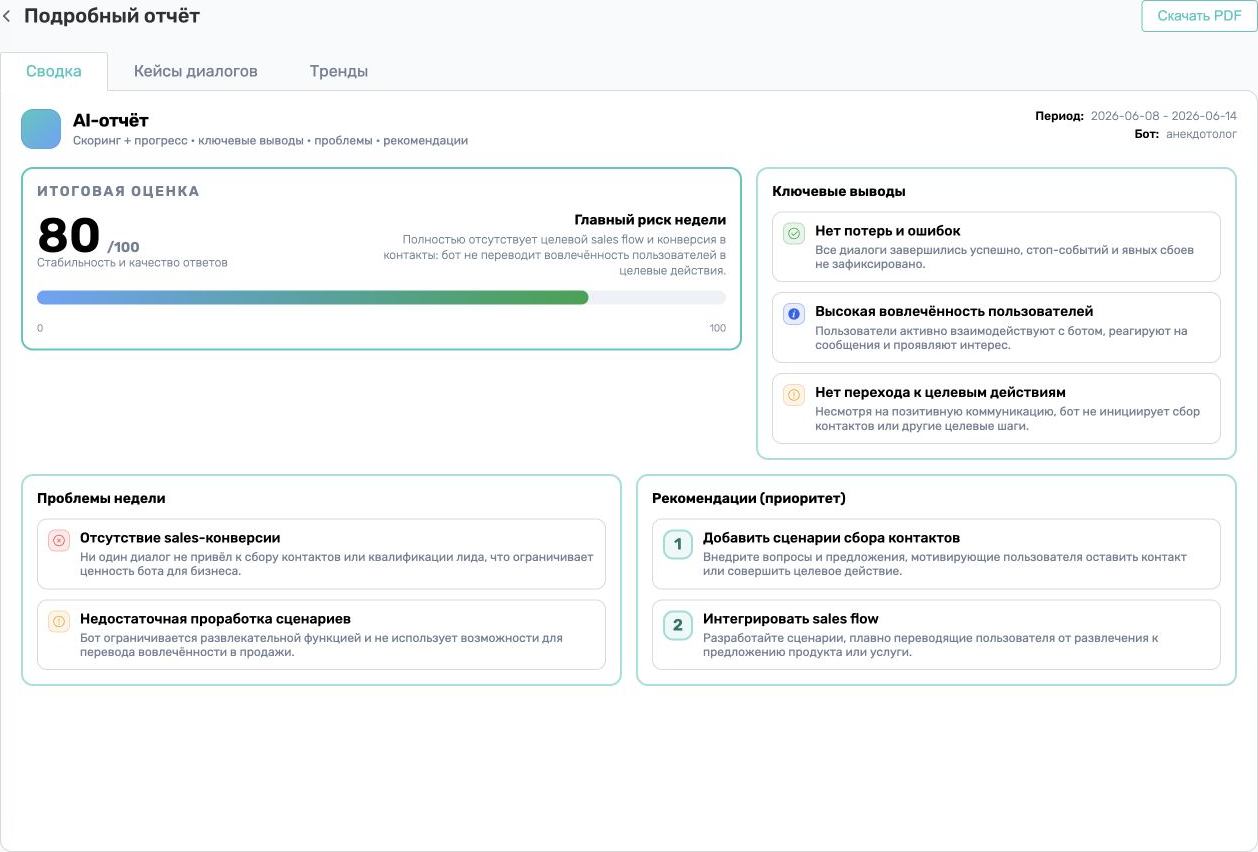The height and width of the screenshot is (852, 1258).
Task: Select the Добавить сценарии сбора контактов recommendation title
Action: 832,538
